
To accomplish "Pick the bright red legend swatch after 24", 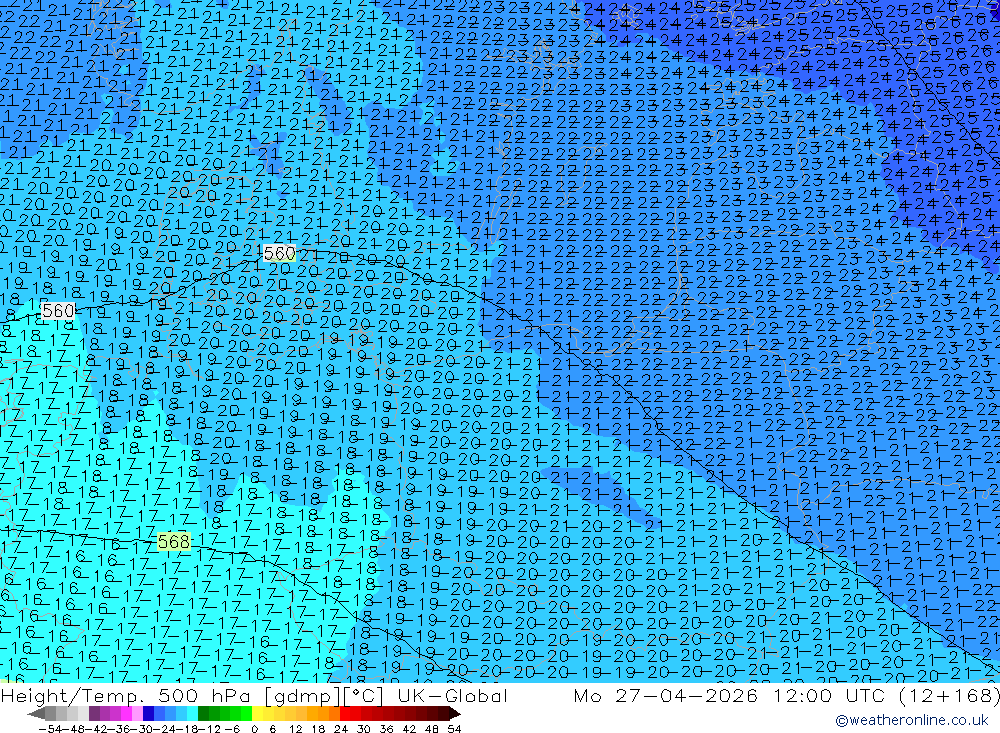I will click(345, 714).
